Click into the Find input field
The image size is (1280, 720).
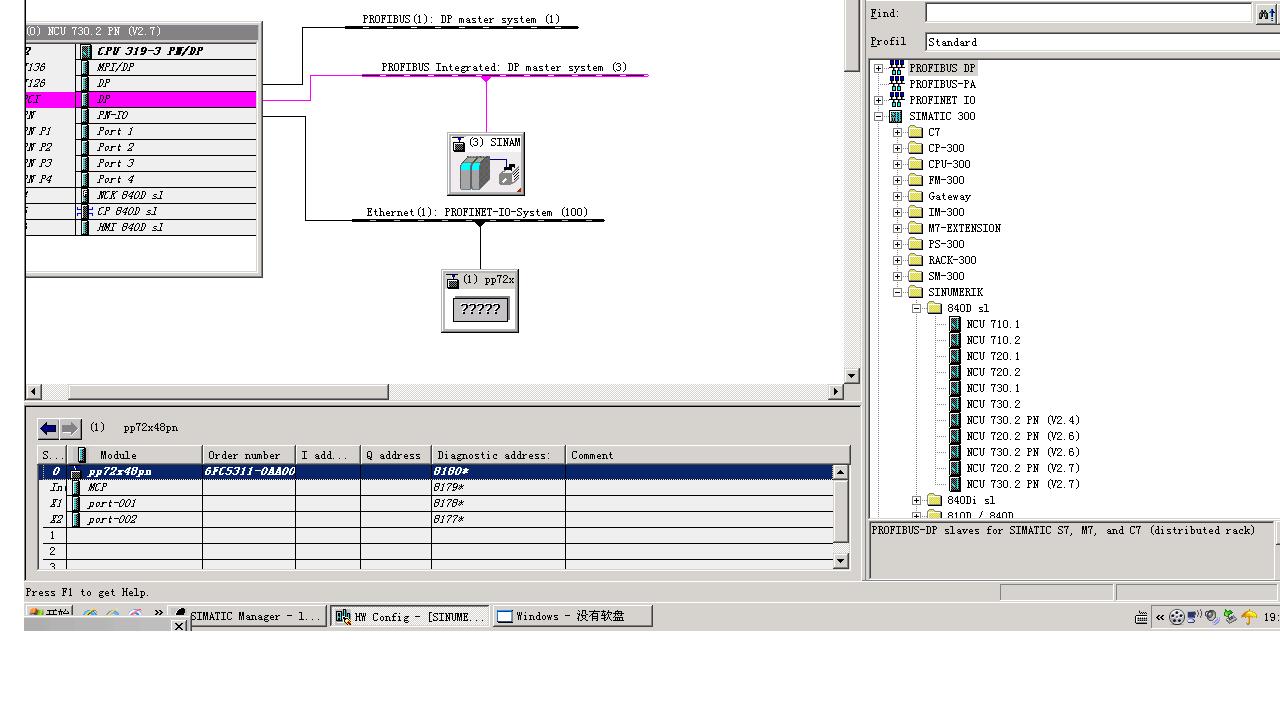pos(1088,13)
